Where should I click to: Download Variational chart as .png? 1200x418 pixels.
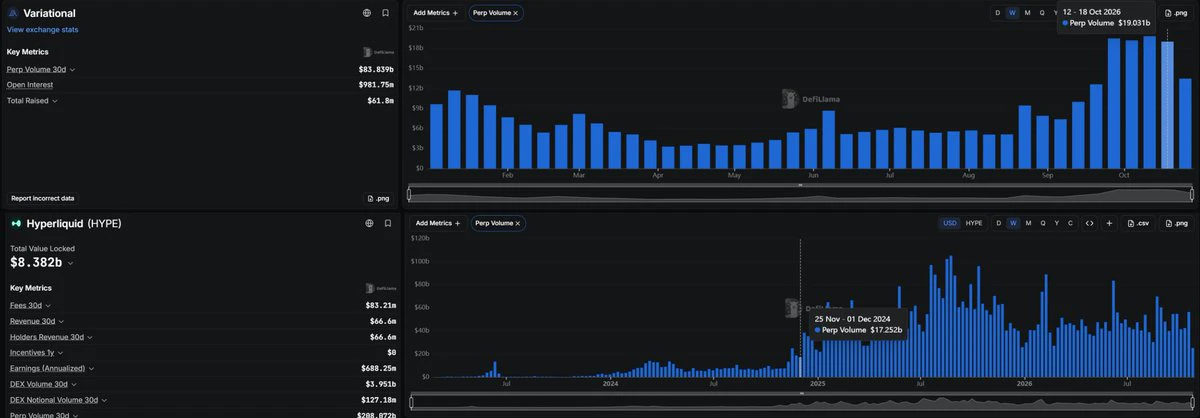click(x=1177, y=13)
